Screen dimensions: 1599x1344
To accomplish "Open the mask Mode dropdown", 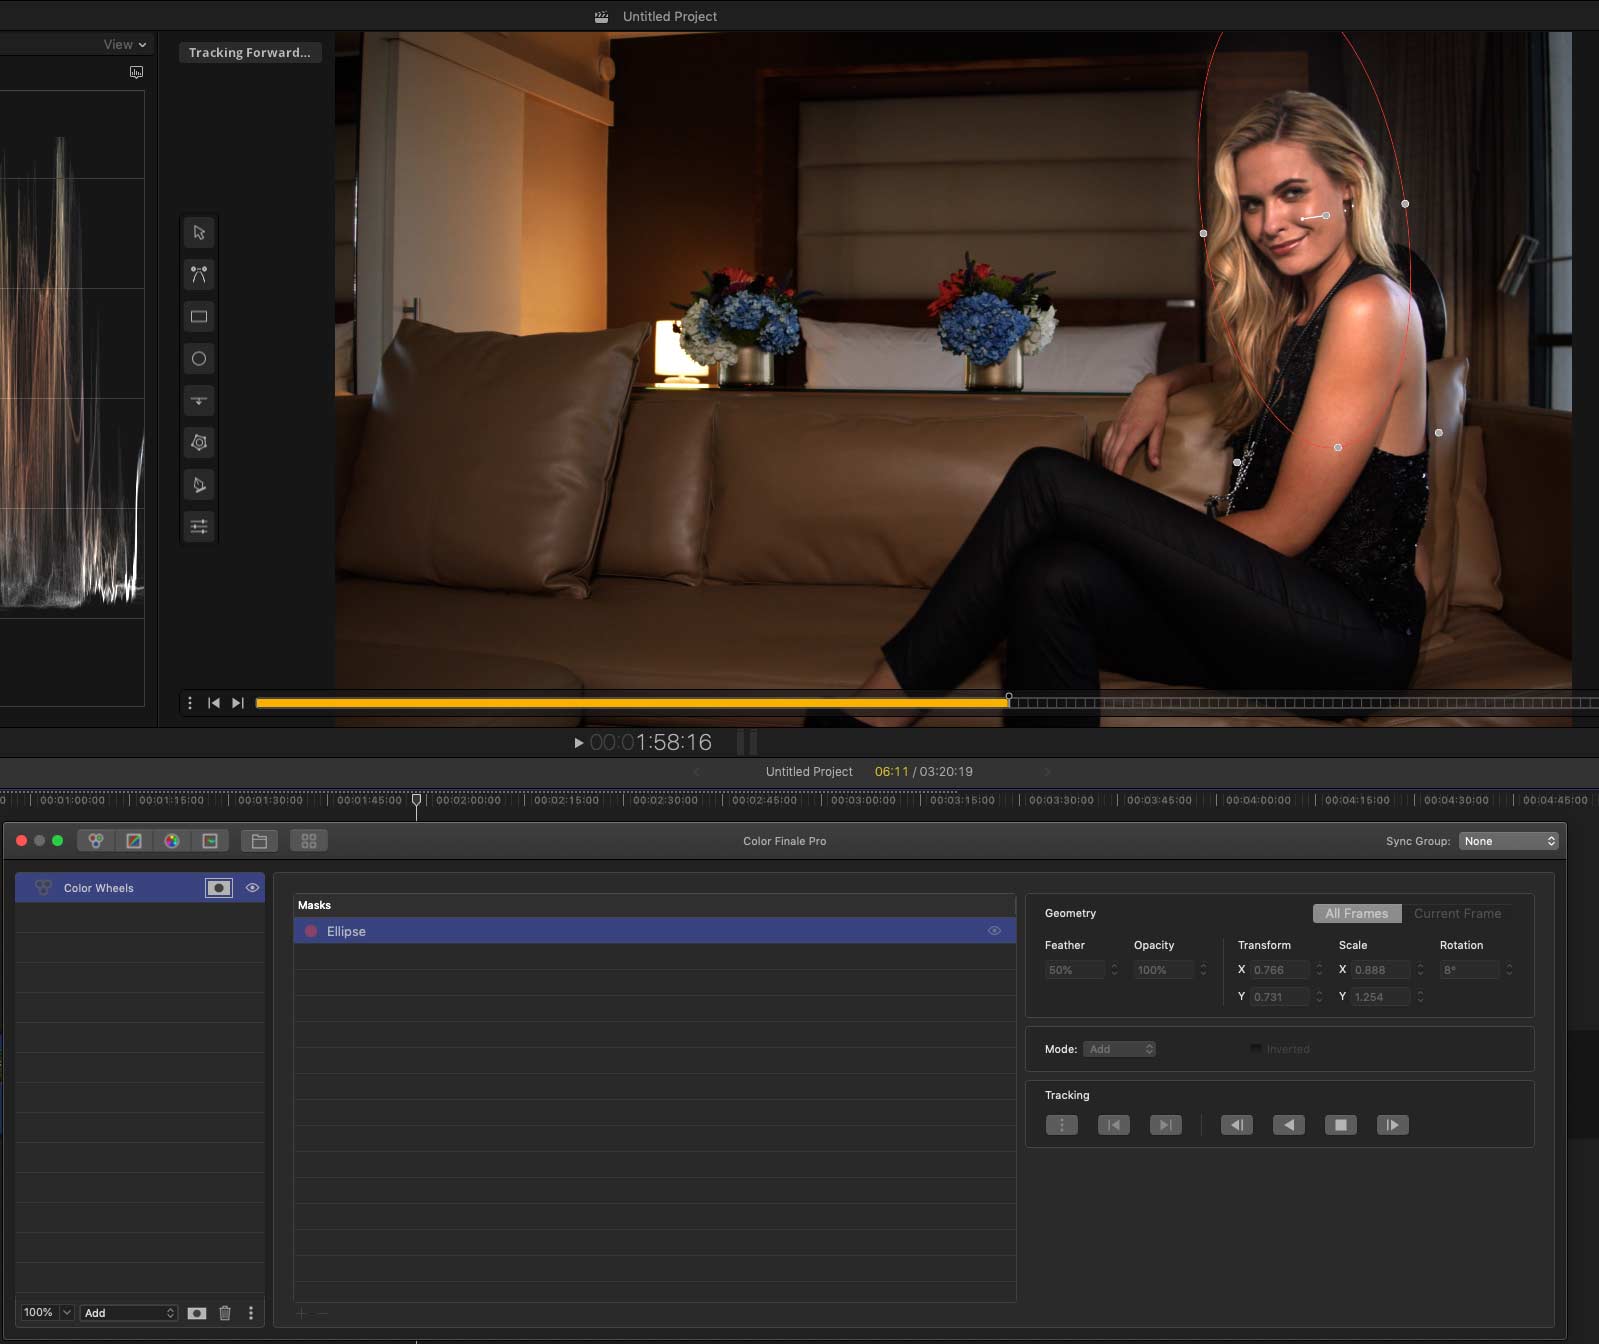I will tap(1120, 1049).
